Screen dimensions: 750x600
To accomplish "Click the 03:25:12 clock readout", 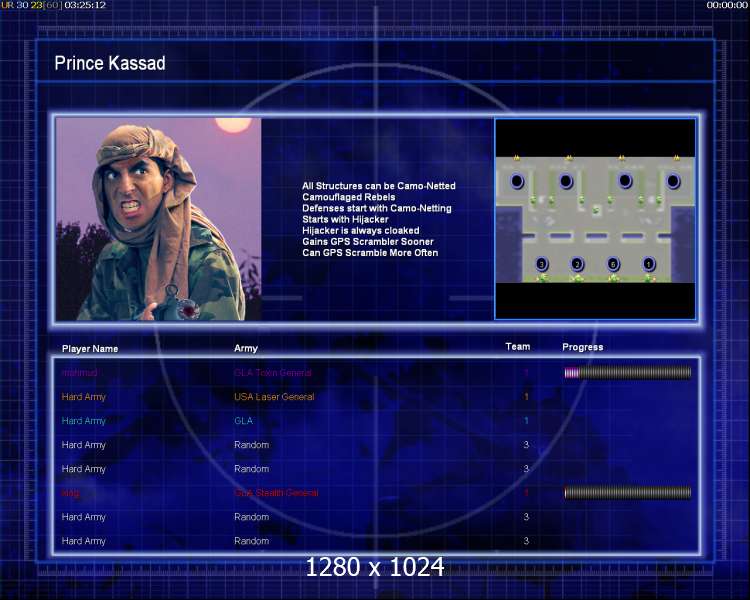I will tap(85, 5).
